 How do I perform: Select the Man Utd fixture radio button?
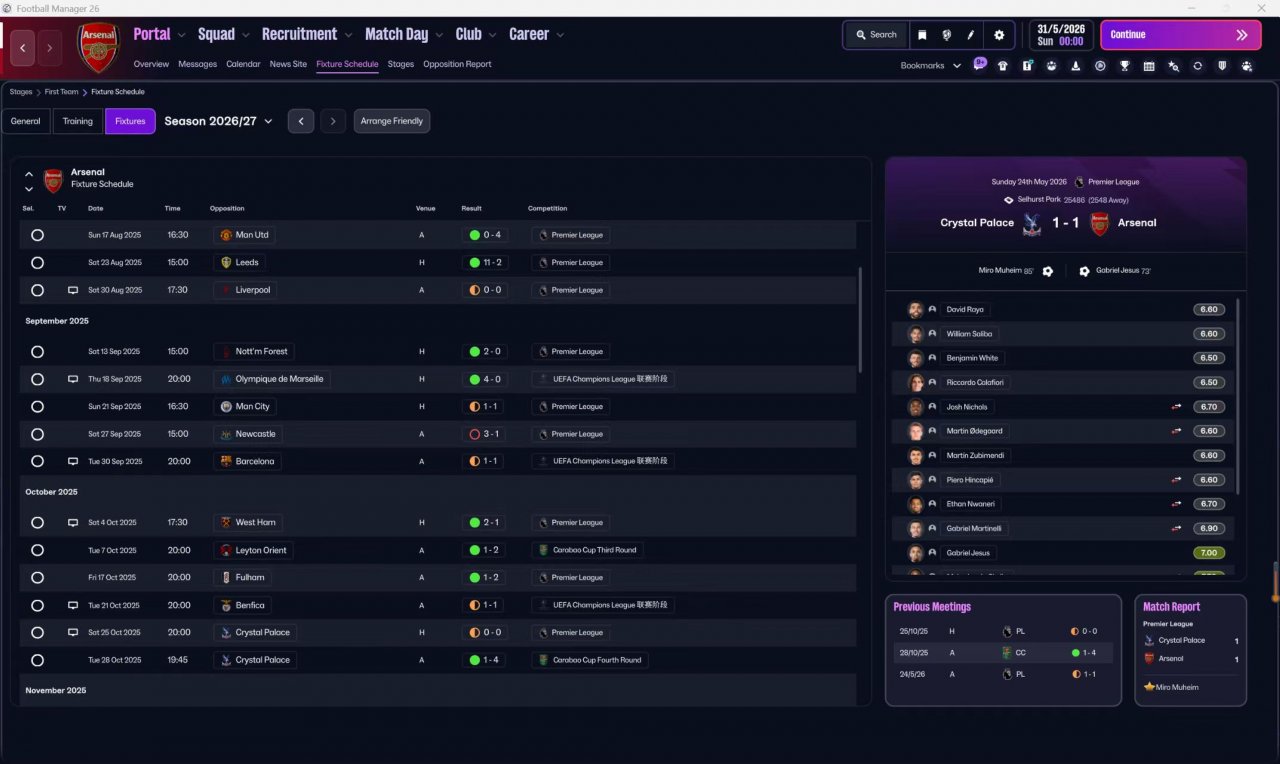(37, 235)
